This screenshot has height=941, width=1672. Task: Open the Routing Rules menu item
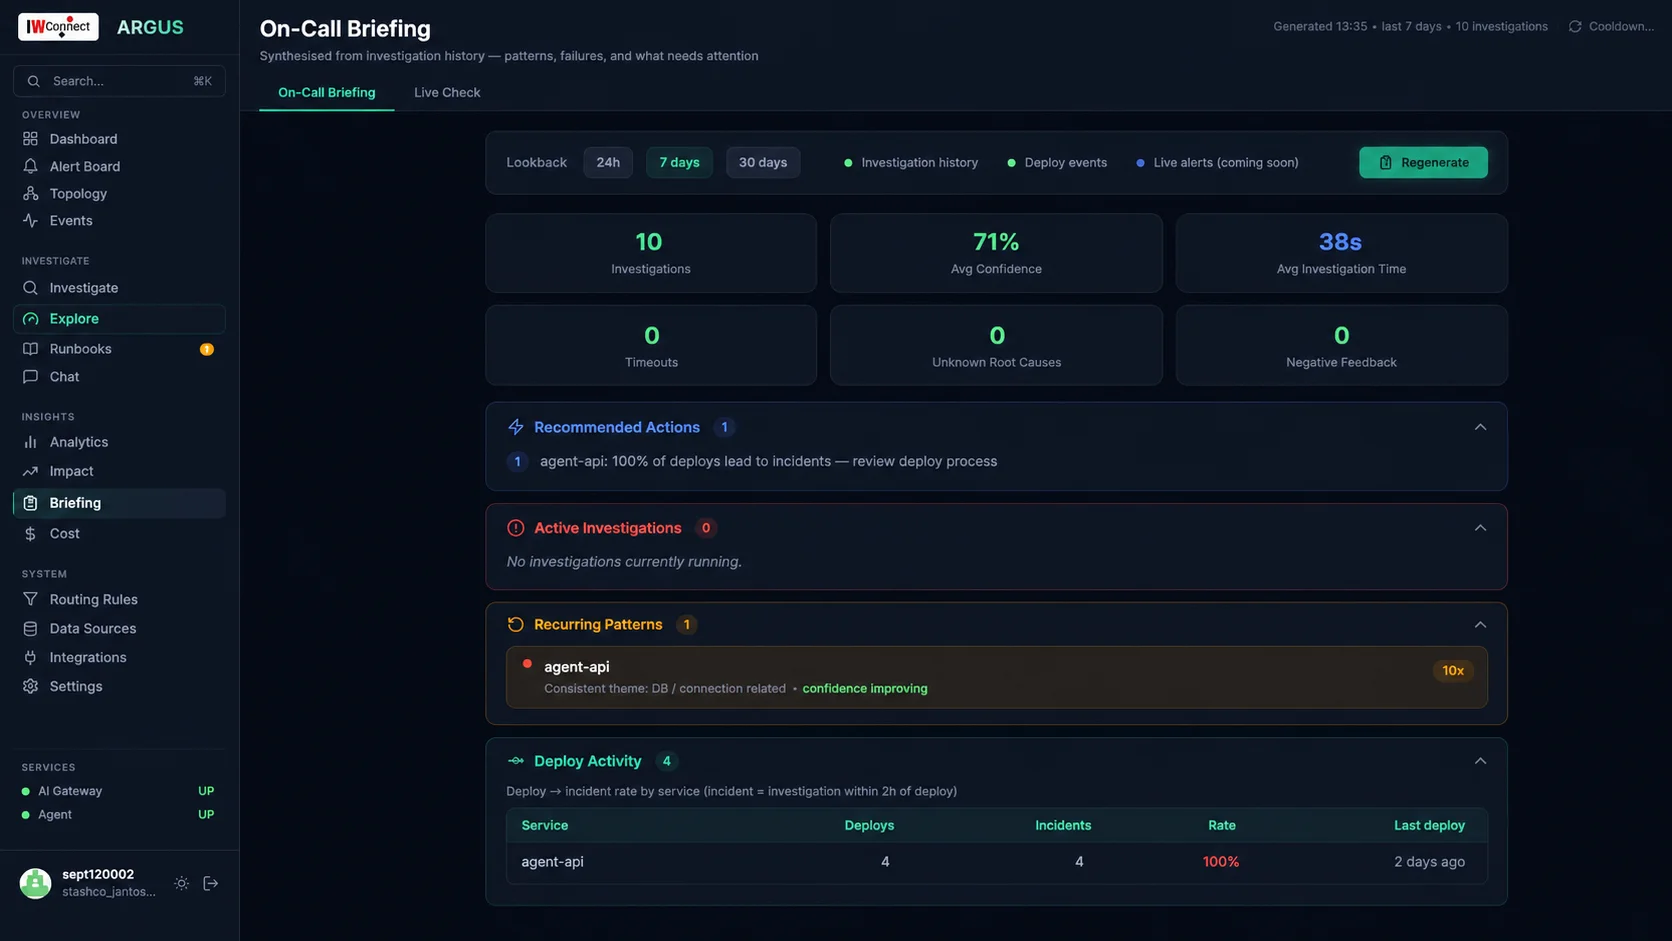coord(119,600)
